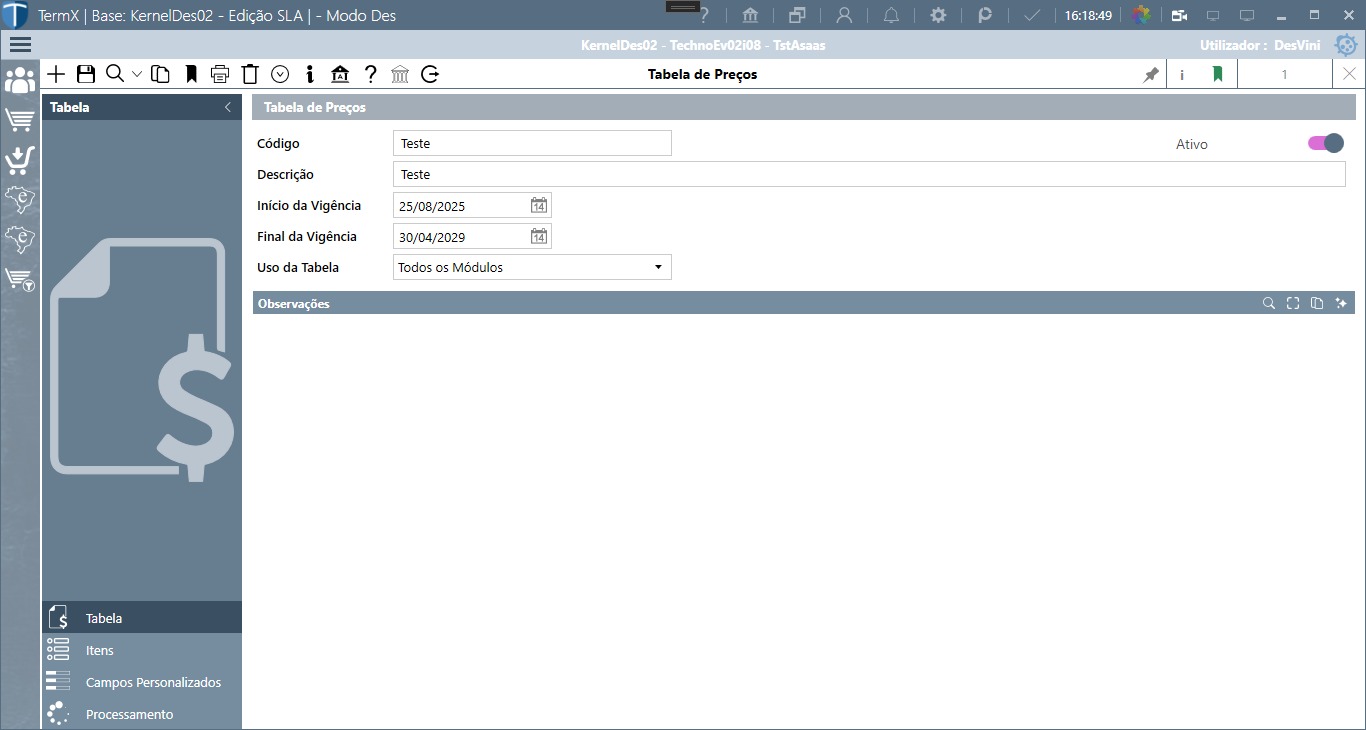Viewport: 1366px width, 730px height.
Task: Click the circled down-arrow toolbar icon
Action: click(280, 74)
